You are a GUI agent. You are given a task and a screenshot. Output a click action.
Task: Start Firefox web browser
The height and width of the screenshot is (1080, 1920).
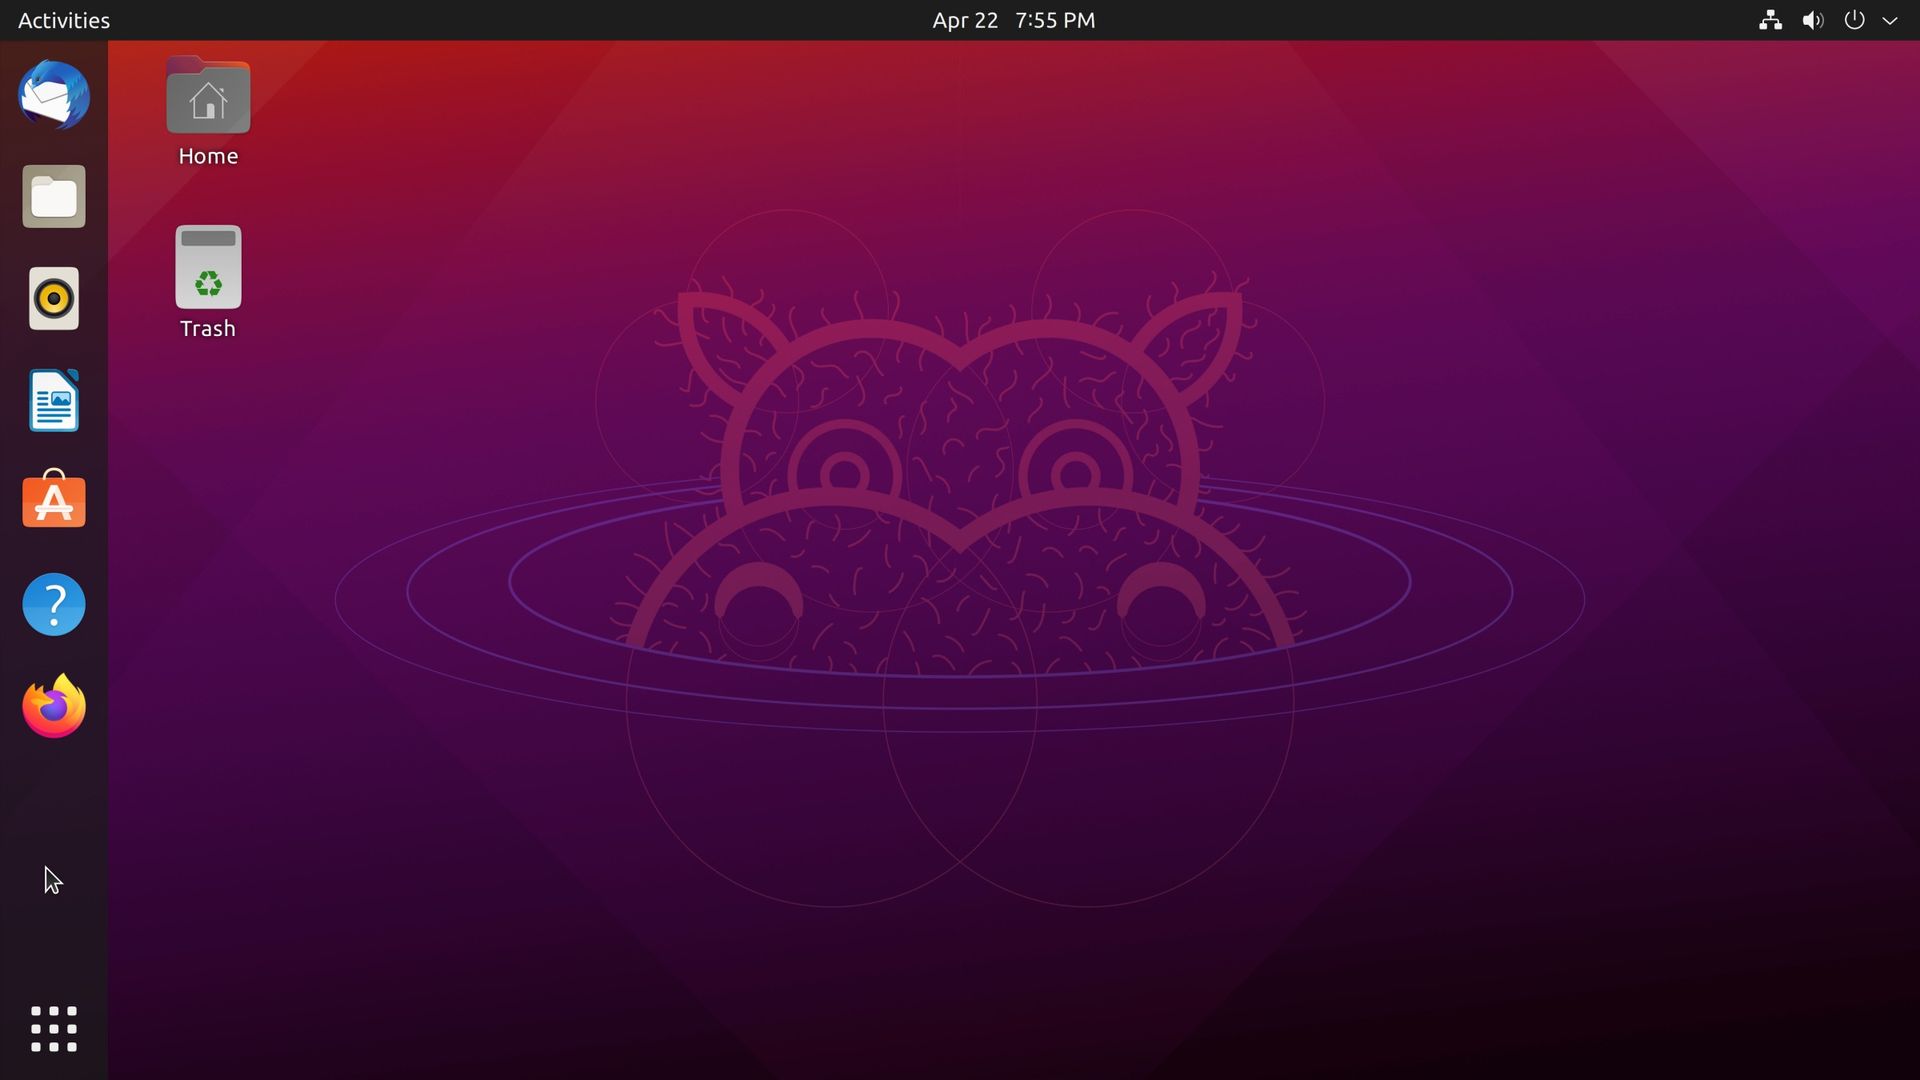(x=53, y=706)
